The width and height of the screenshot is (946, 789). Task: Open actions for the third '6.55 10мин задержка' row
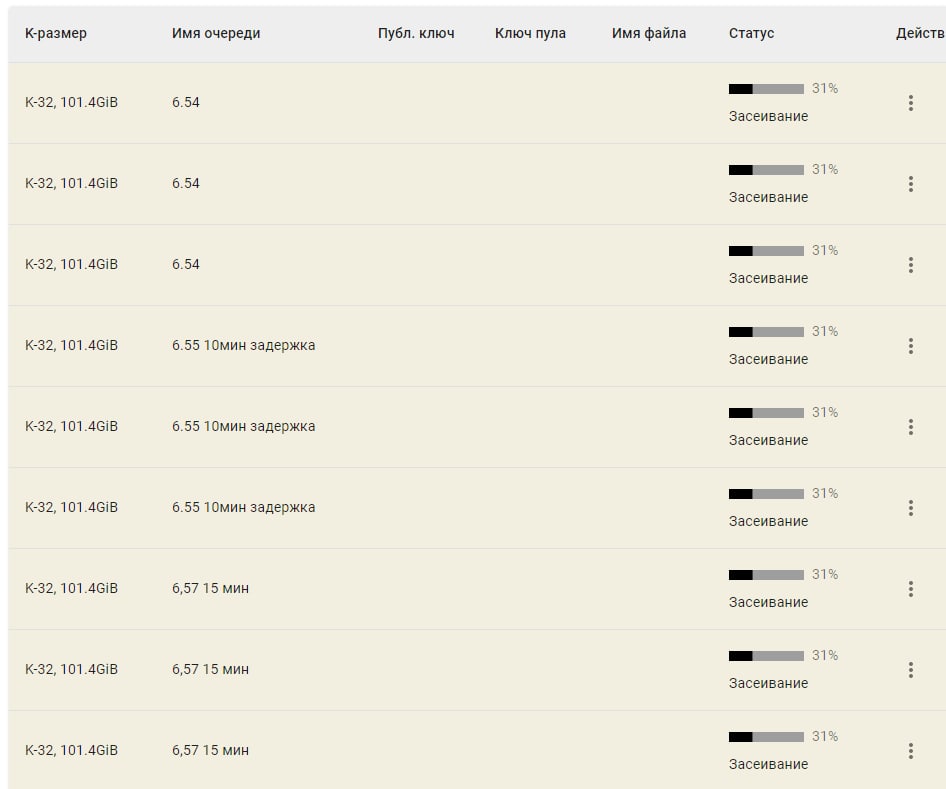click(x=910, y=508)
